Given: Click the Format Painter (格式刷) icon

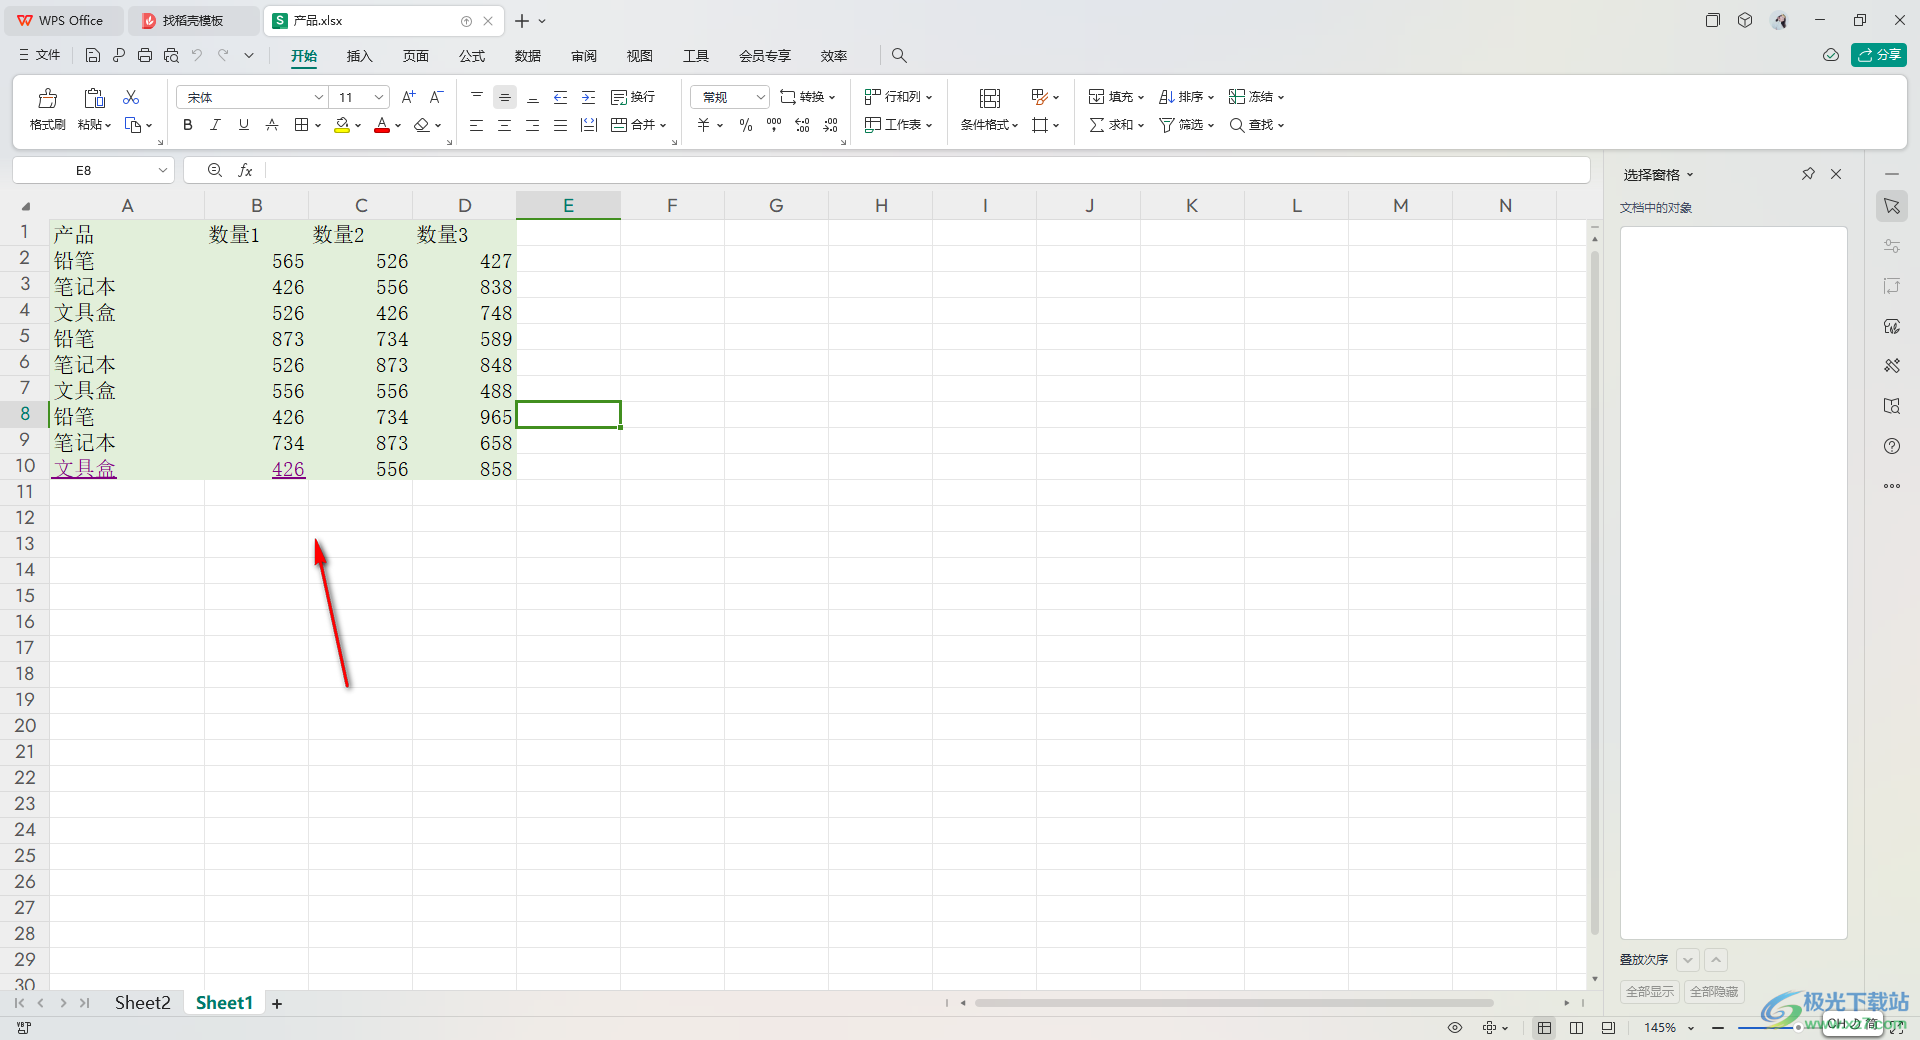Looking at the screenshot, I should pos(47,98).
